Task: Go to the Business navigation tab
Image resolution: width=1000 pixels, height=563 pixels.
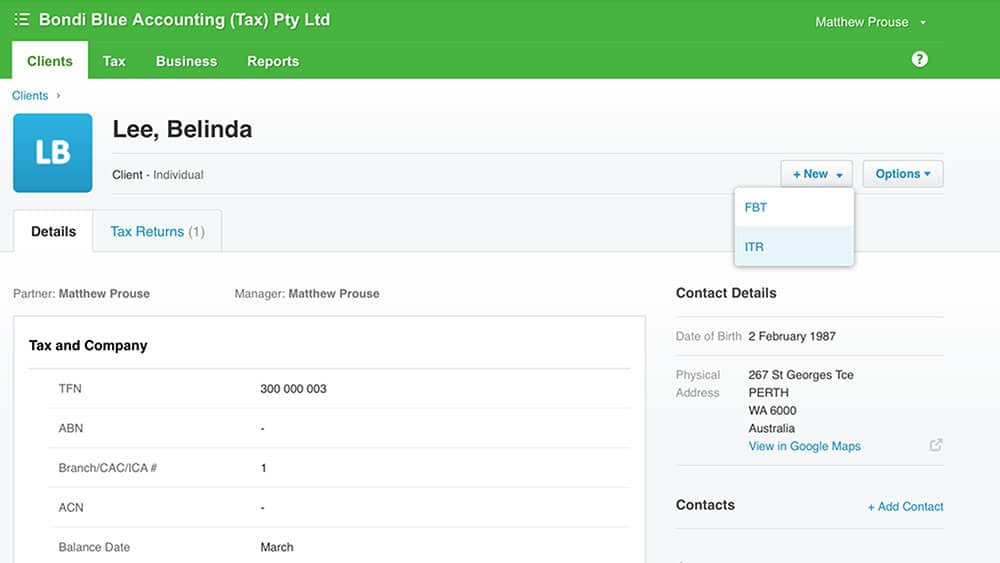Action: 186,61
